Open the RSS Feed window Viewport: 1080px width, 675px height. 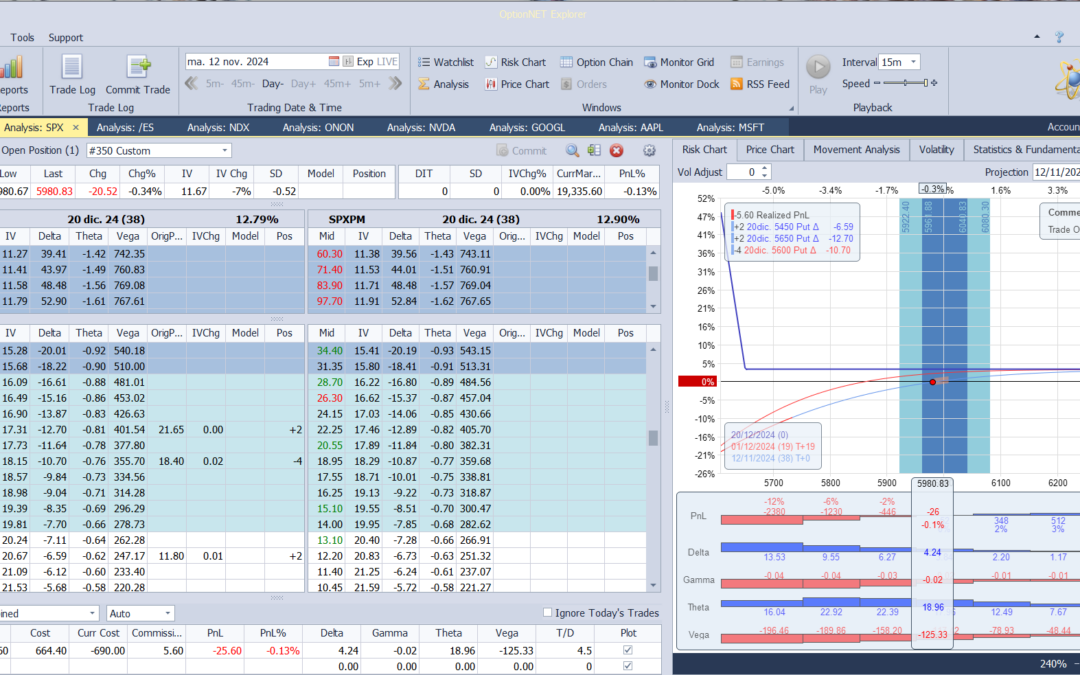coord(760,84)
